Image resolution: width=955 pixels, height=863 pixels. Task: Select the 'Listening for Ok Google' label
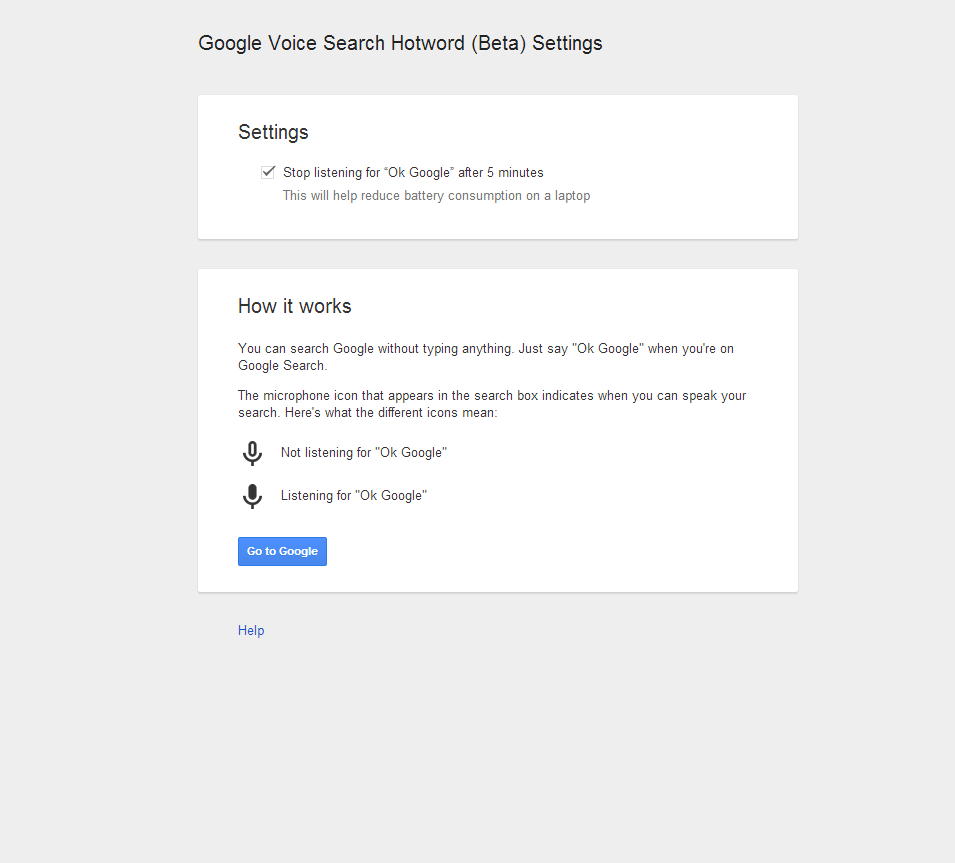[x=353, y=495]
